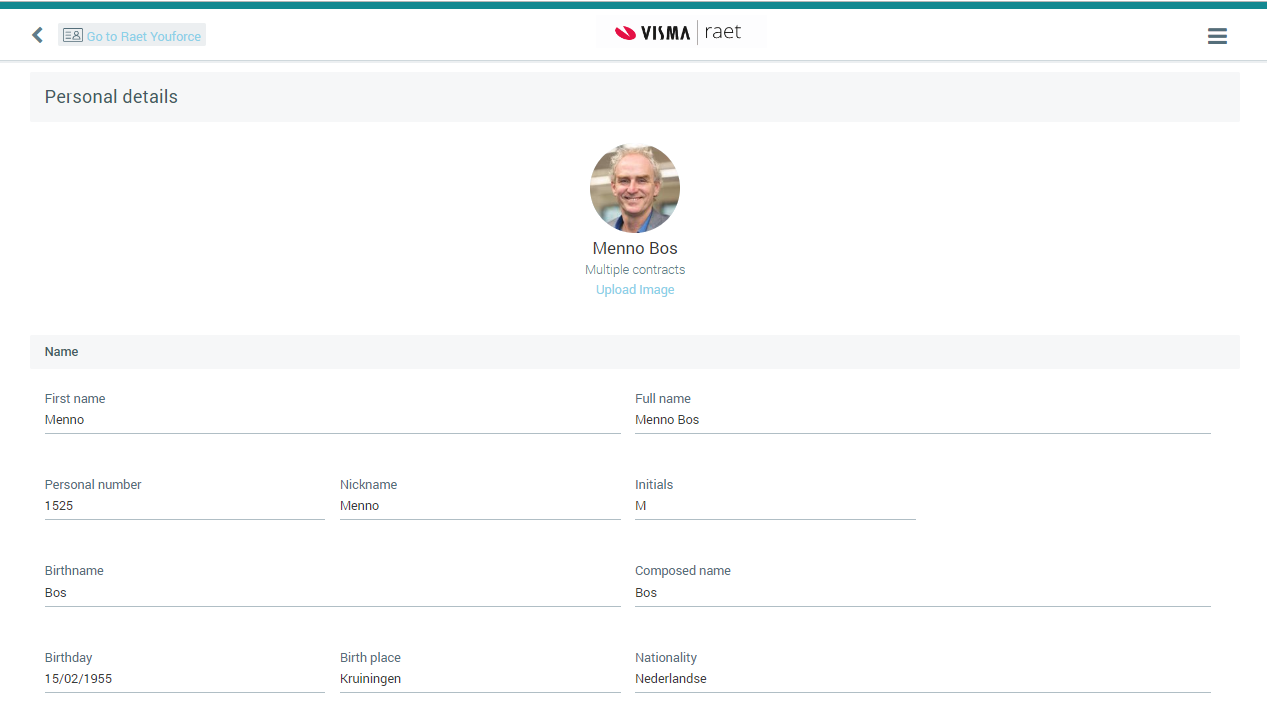This screenshot has height=715, width=1267.
Task: Go to Raet Youforce link
Action: click(143, 37)
